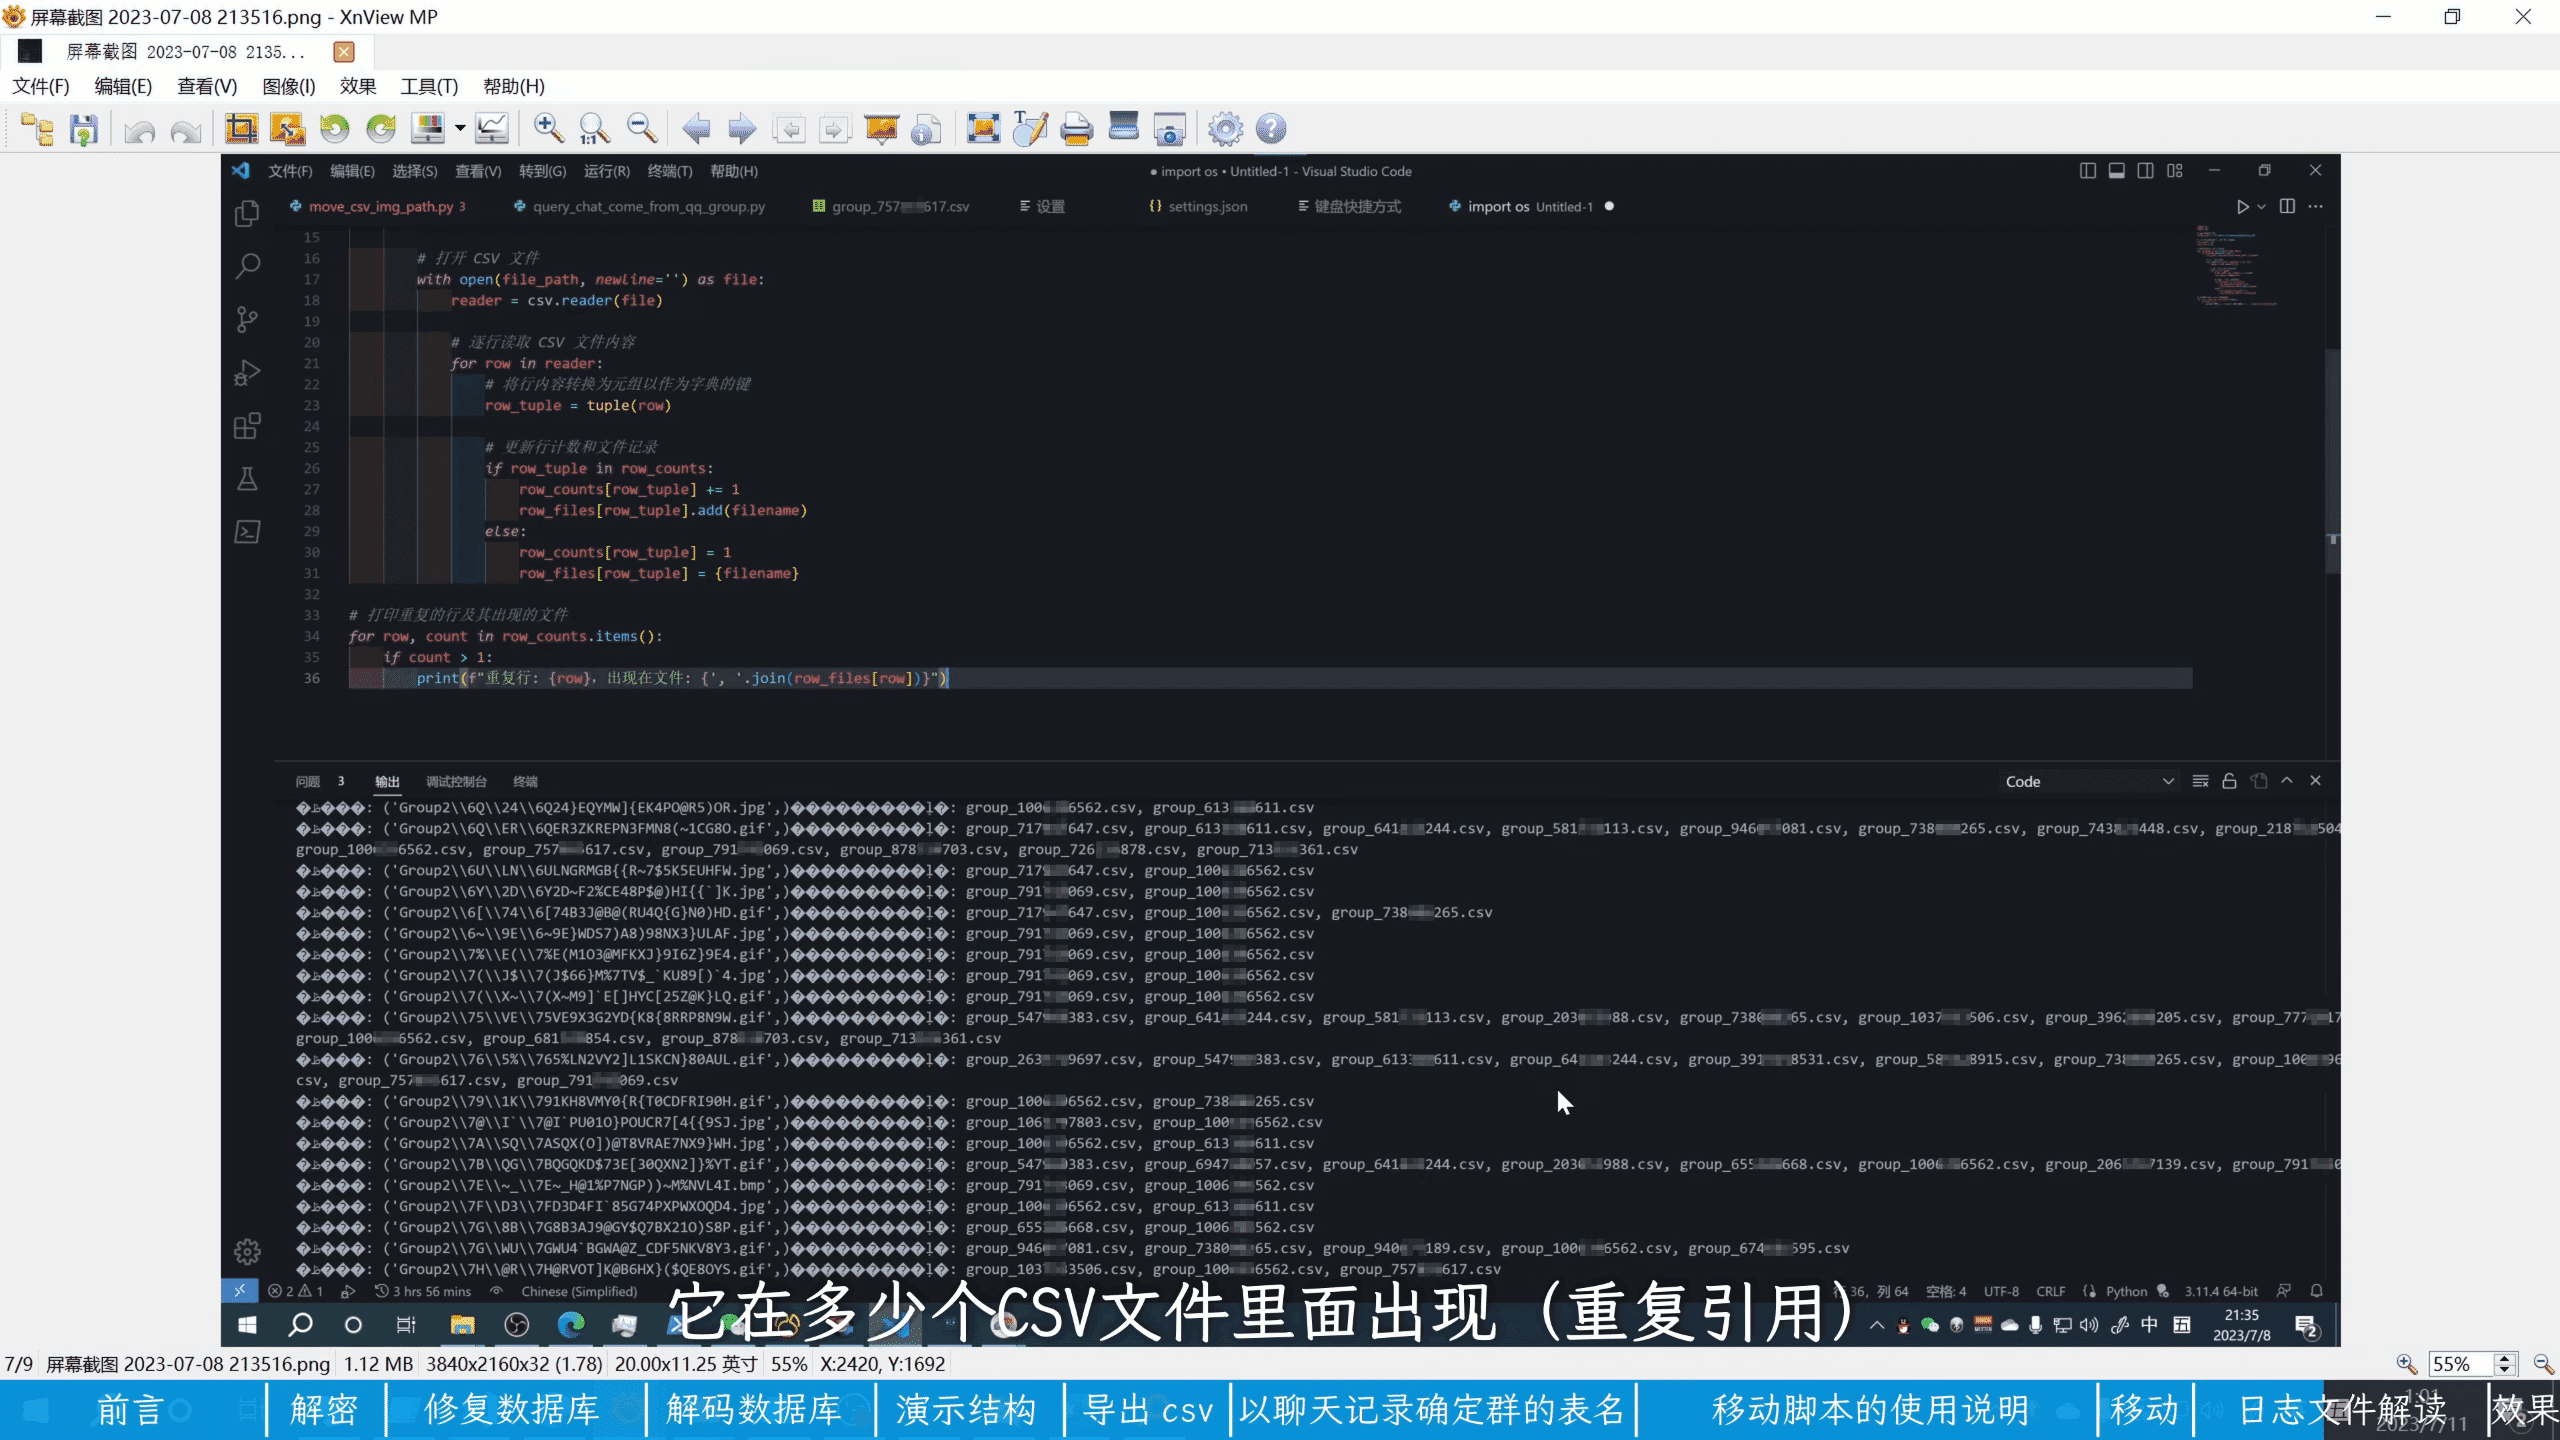Open the screen Capture camera tool
This screenshot has height=1440, width=2560.
pyautogui.click(x=1169, y=129)
